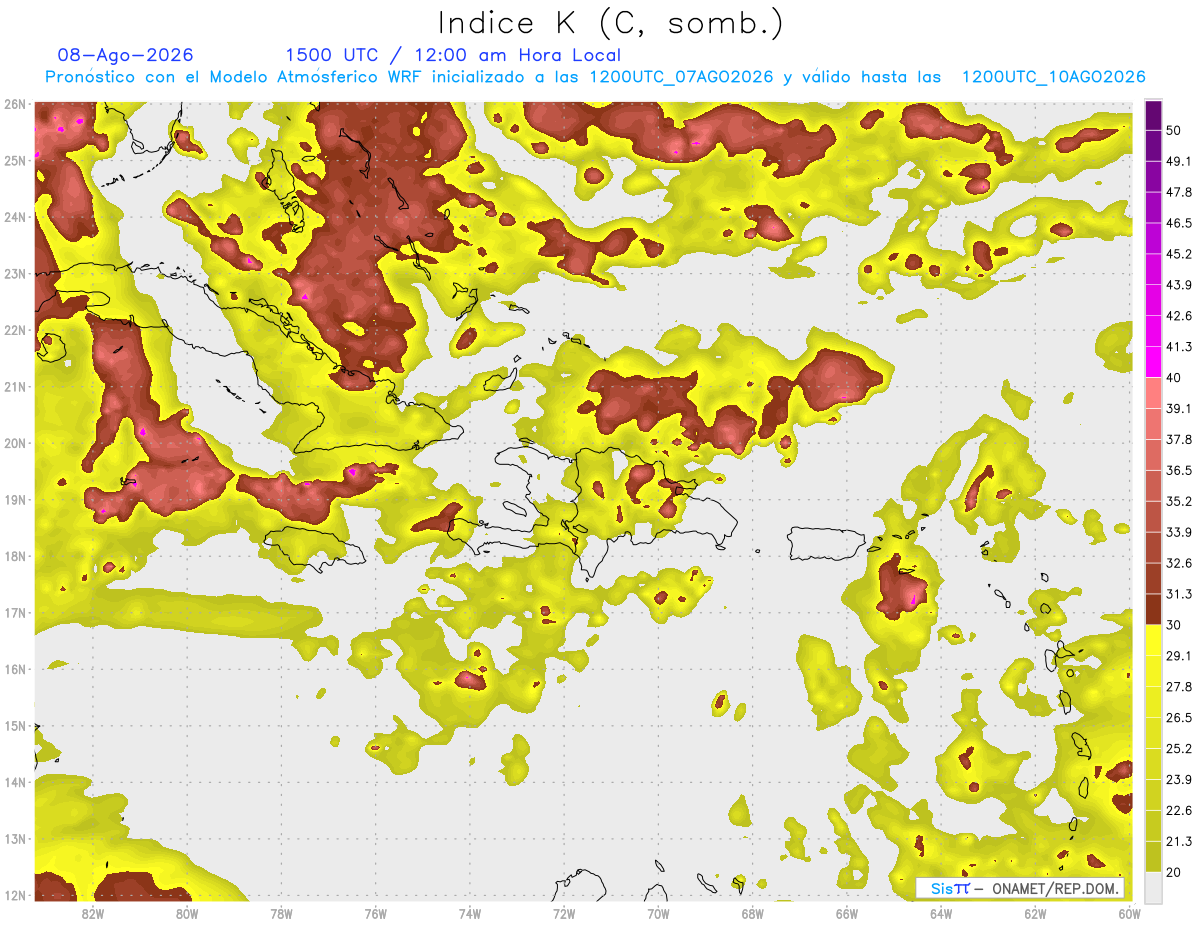The width and height of the screenshot is (1200, 927).
Task: Click the colorbar value 35.2
Action: click(x=1179, y=501)
